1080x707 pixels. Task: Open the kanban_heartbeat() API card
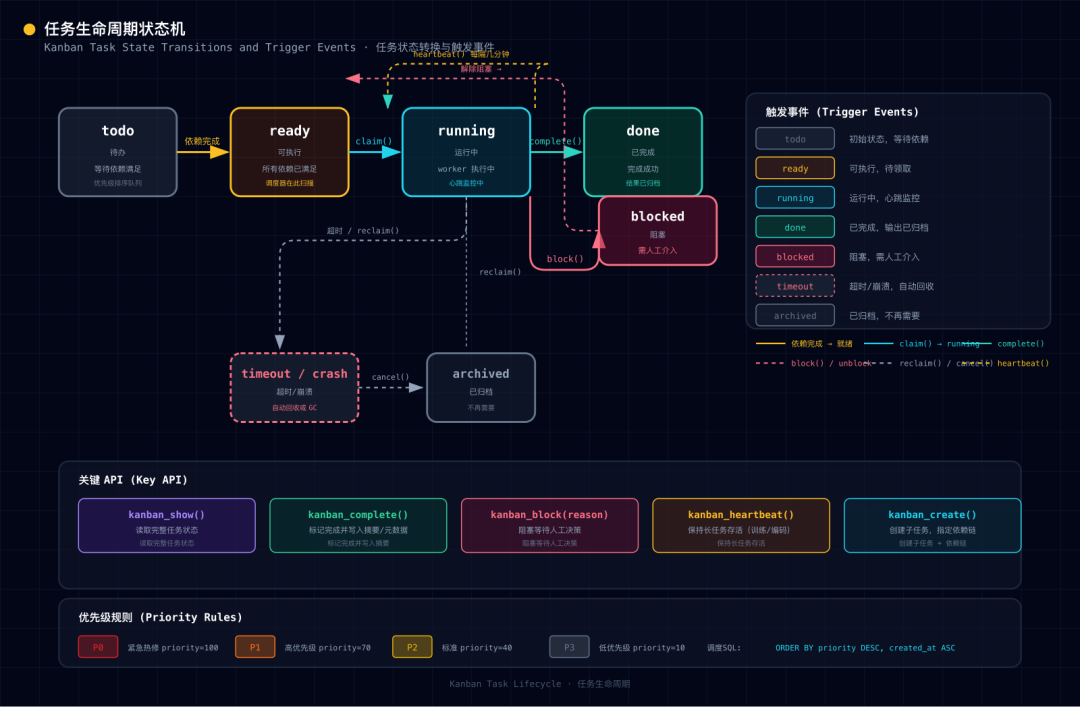pos(741,525)
